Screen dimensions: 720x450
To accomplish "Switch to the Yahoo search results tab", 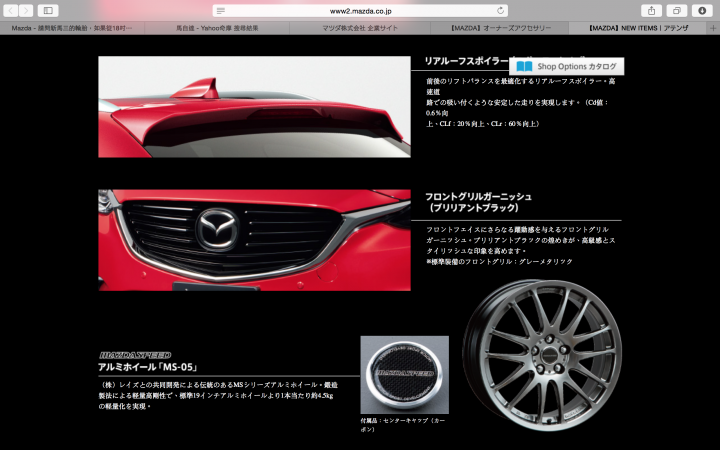I will pos(217,28).
